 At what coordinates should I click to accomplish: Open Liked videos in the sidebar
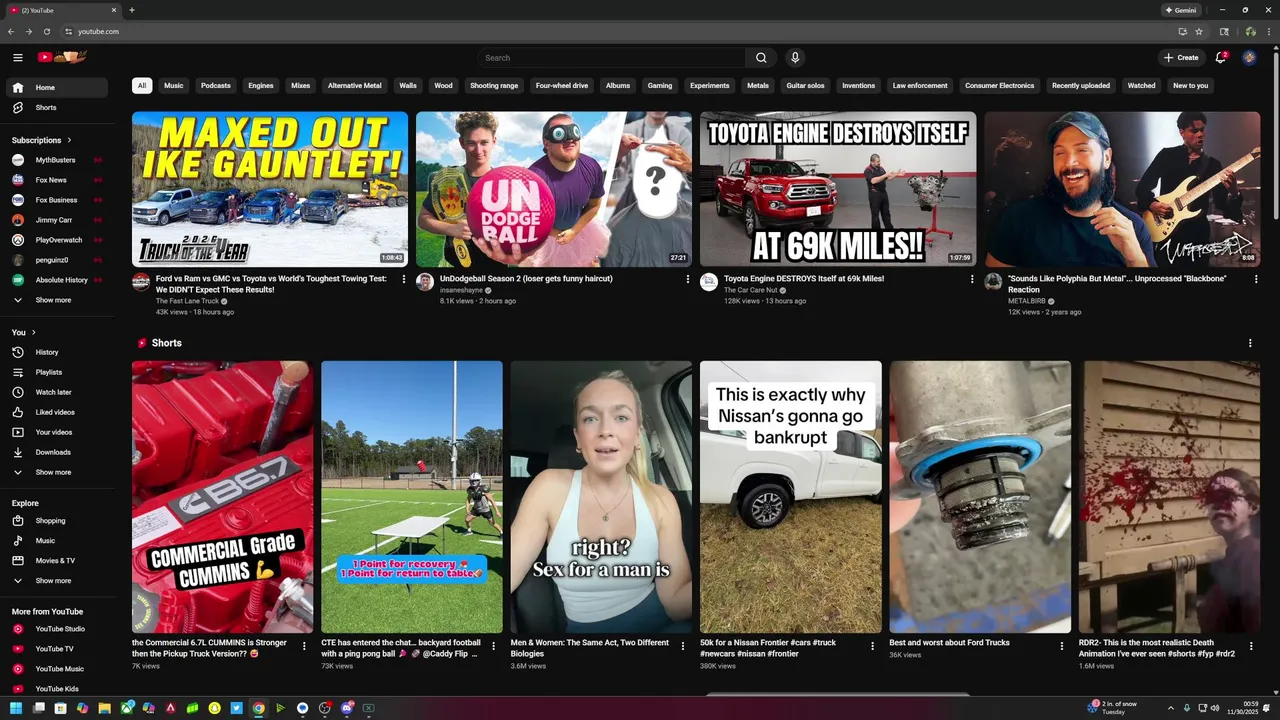click(55, 412)
